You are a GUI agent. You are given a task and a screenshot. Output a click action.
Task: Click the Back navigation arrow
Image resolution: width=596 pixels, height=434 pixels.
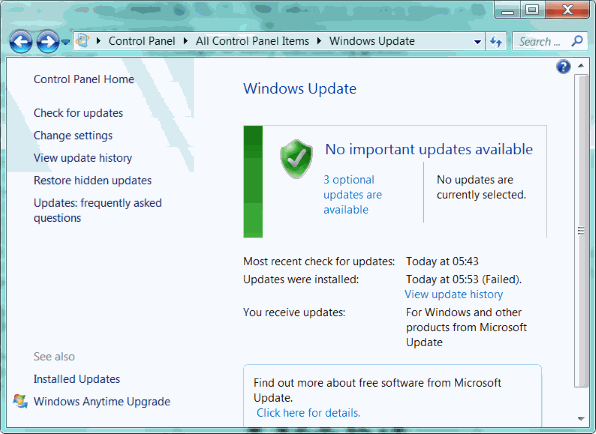[21, 41]
